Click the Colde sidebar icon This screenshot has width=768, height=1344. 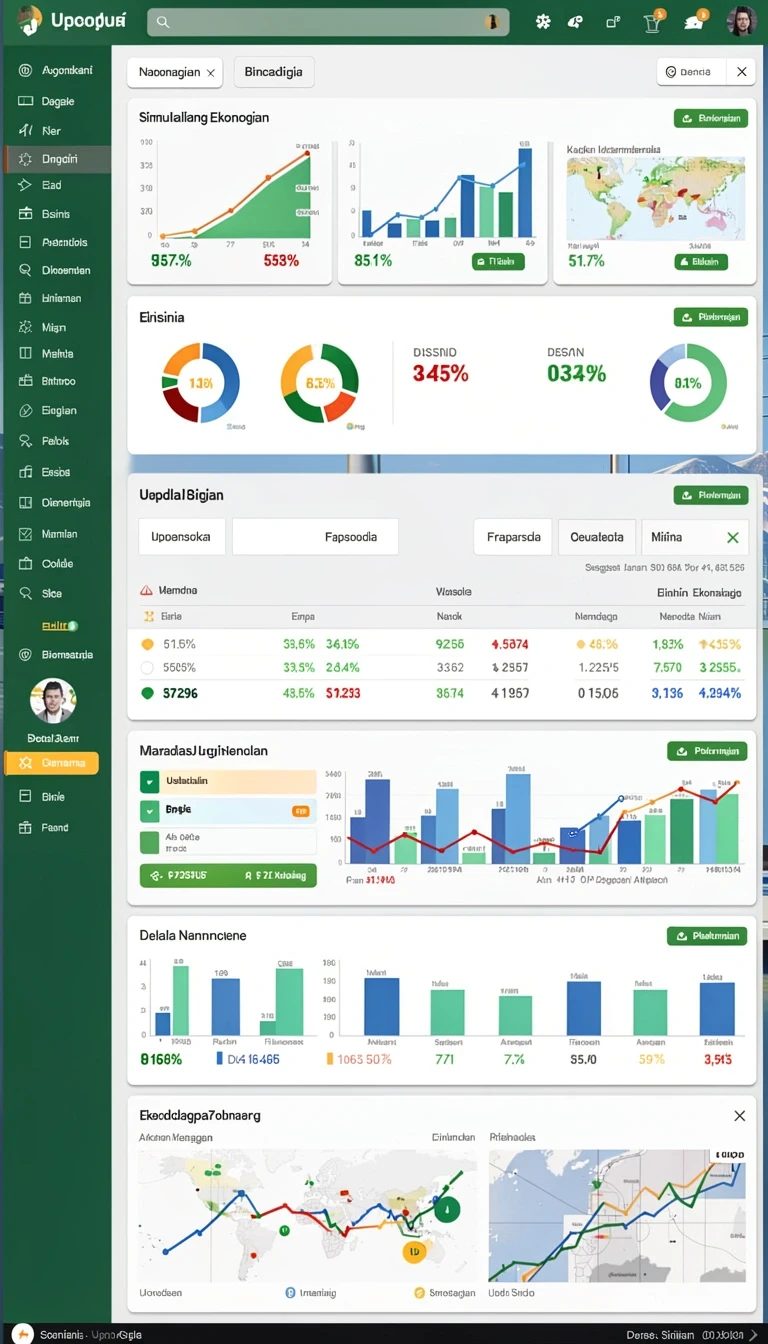[x=25, y=563]
